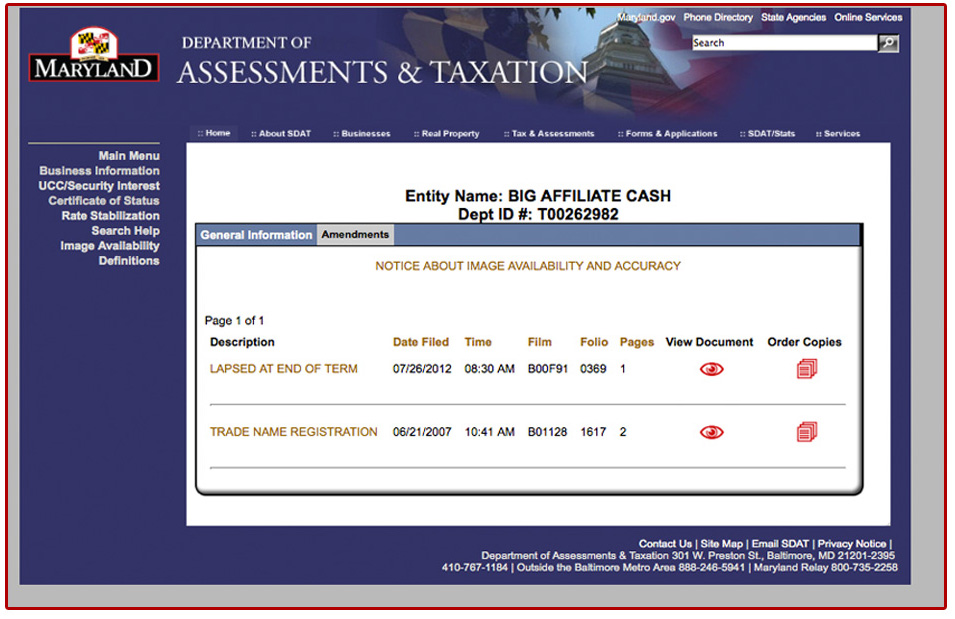The image size is (955, 619).
Task: Open the SDAT/Stats menu
Action: coord(767,133)
